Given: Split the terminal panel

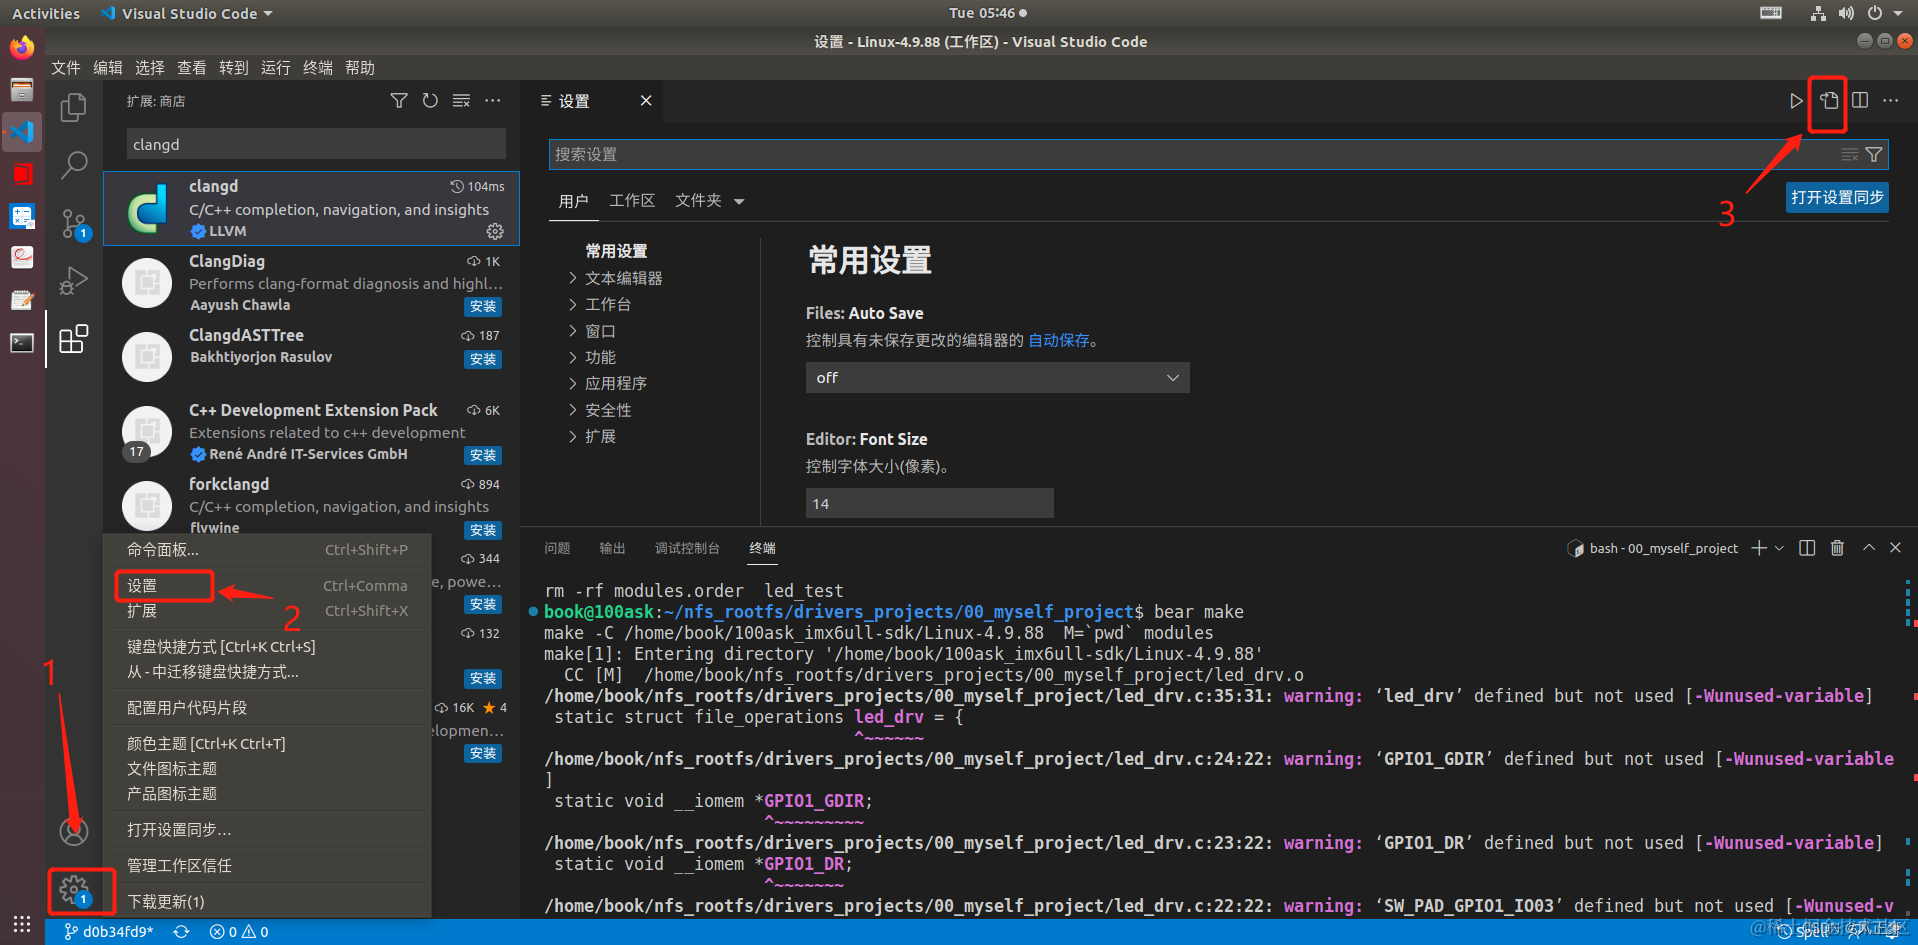Looking at the screenshot, I should (x=1807, y=548).
